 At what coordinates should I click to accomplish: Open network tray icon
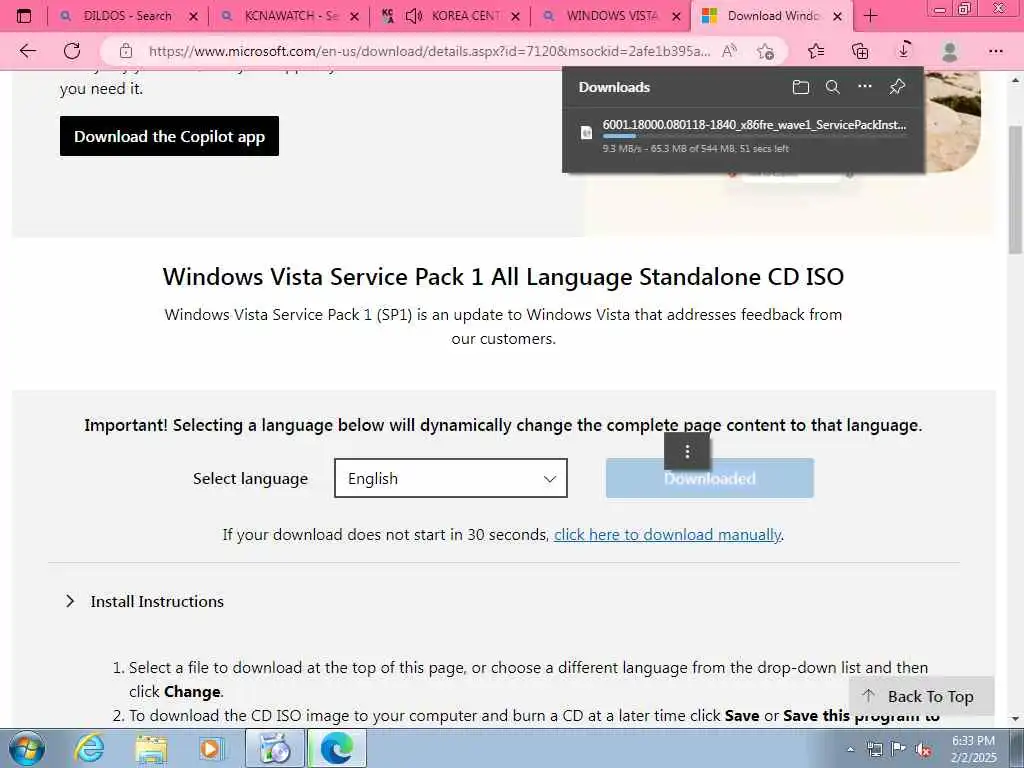coord(874,749)
